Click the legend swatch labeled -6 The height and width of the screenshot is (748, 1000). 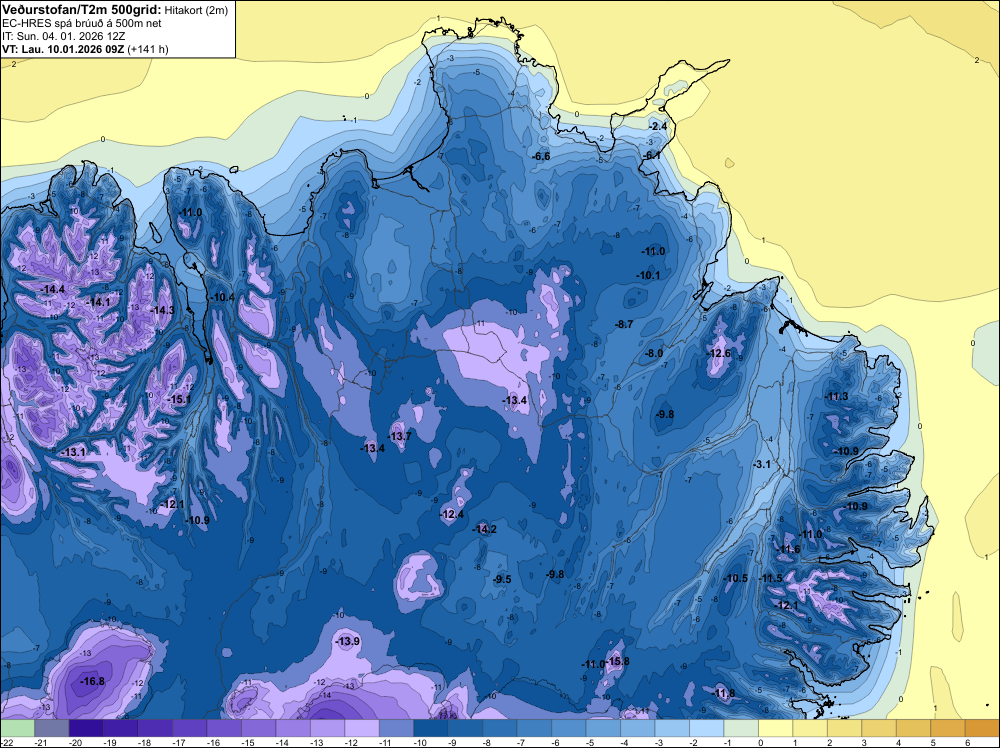568,728
